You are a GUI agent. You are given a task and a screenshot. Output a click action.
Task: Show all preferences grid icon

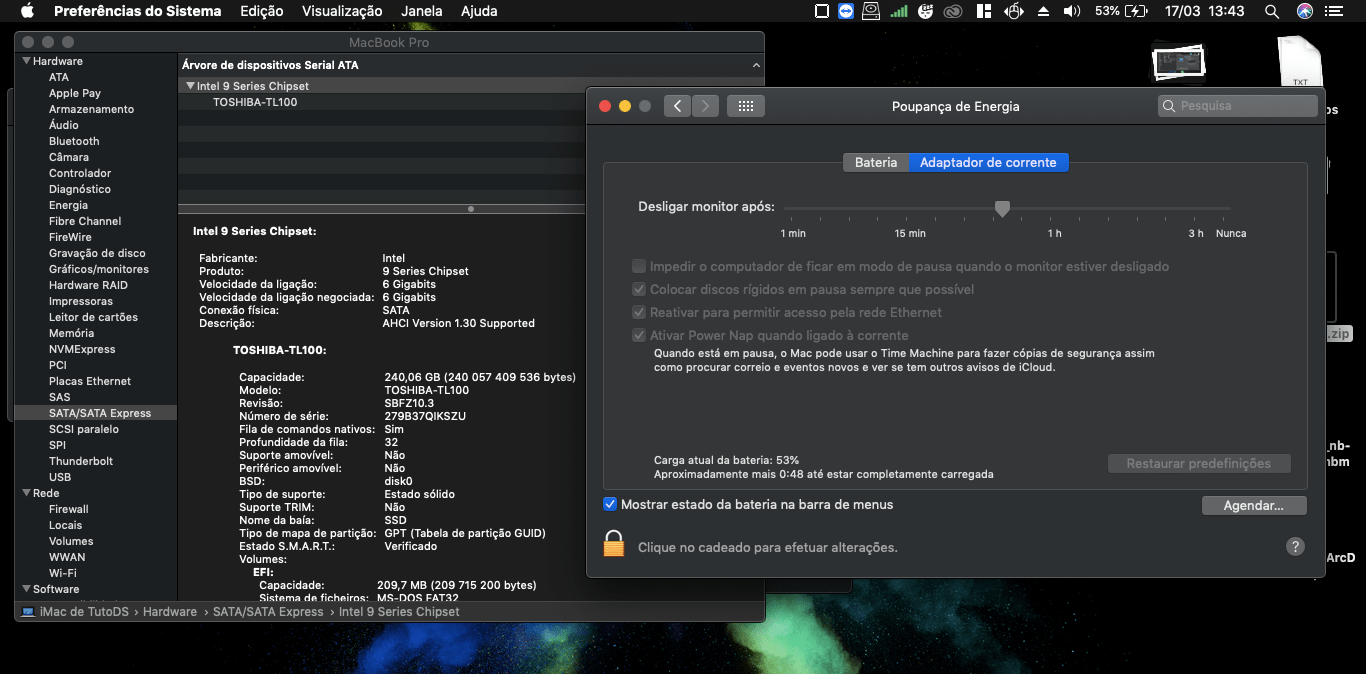[x=745, y=106]
